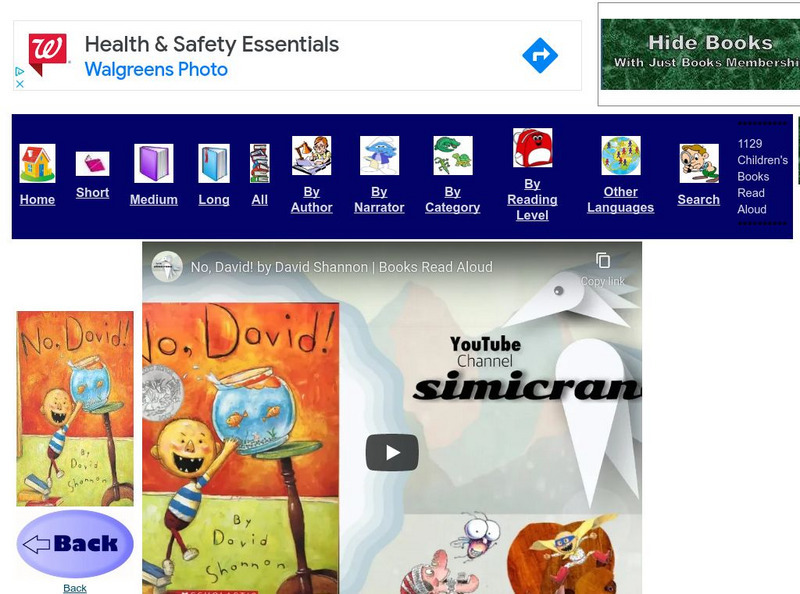Image resolution: width=800 pixels, height=594 pixels.
Task: Click the small Back text link
Action: point(74,588)
